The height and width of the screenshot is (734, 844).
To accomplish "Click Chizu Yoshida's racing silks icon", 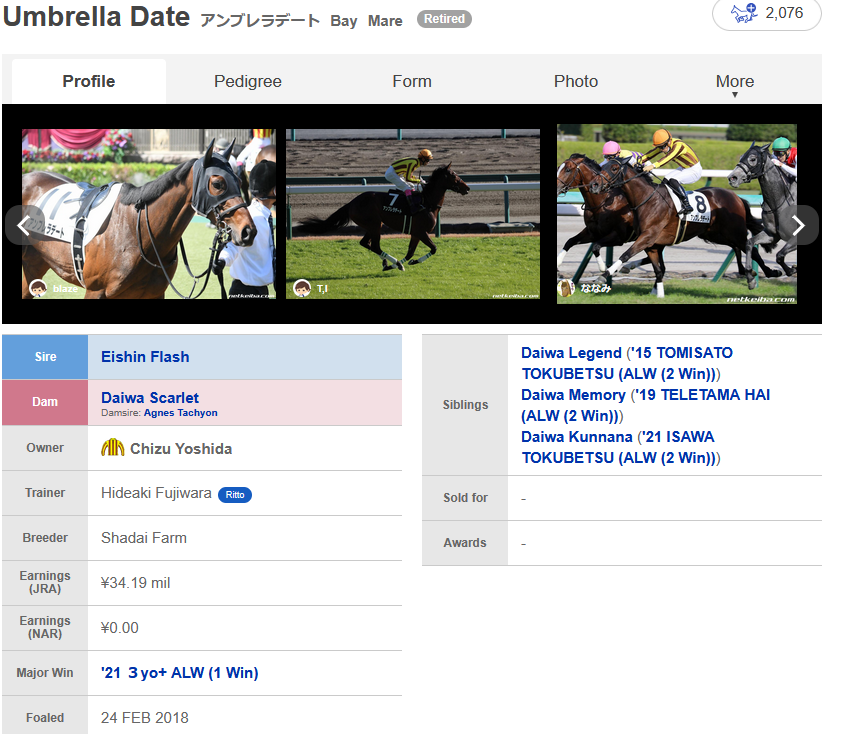I will tap(112, 448).
